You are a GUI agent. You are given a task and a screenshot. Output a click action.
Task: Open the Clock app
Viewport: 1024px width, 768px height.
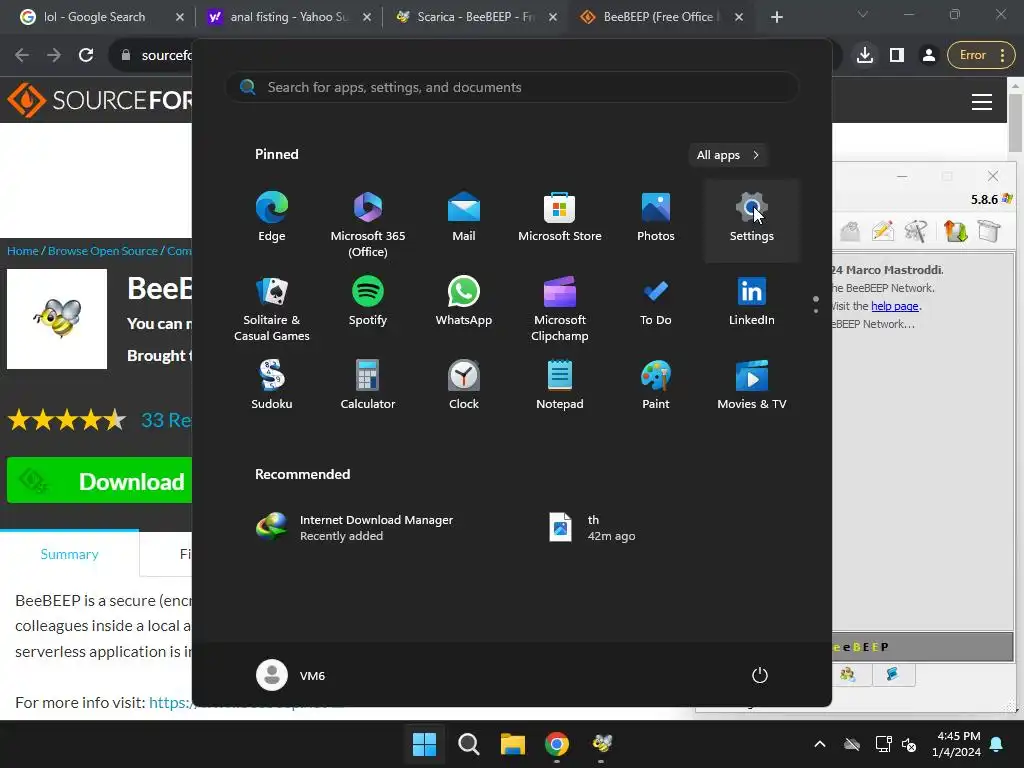464,385
